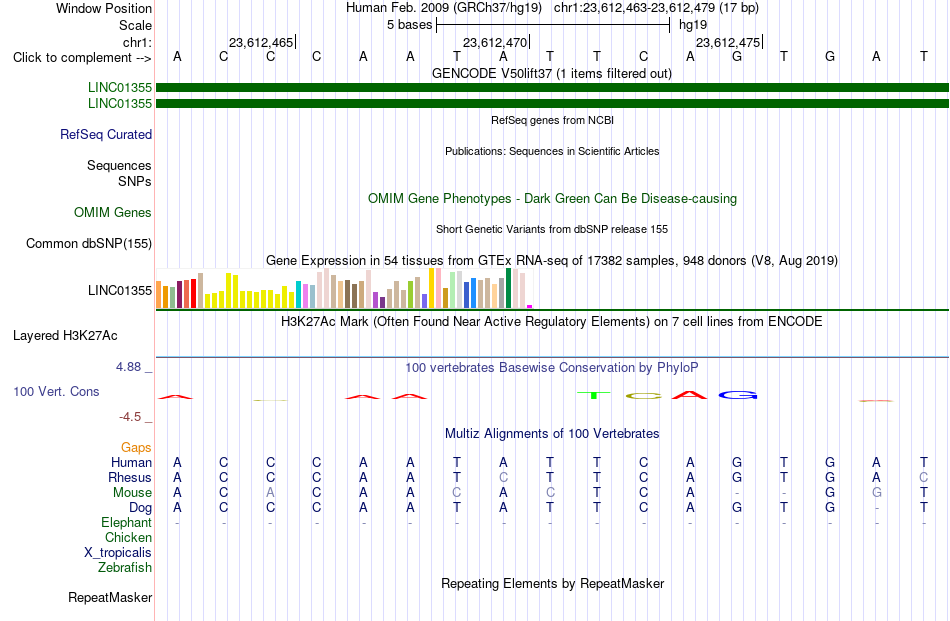Select the 'Chicken' alignment row label
Viewport: 950px width, 621px height.
128,537
